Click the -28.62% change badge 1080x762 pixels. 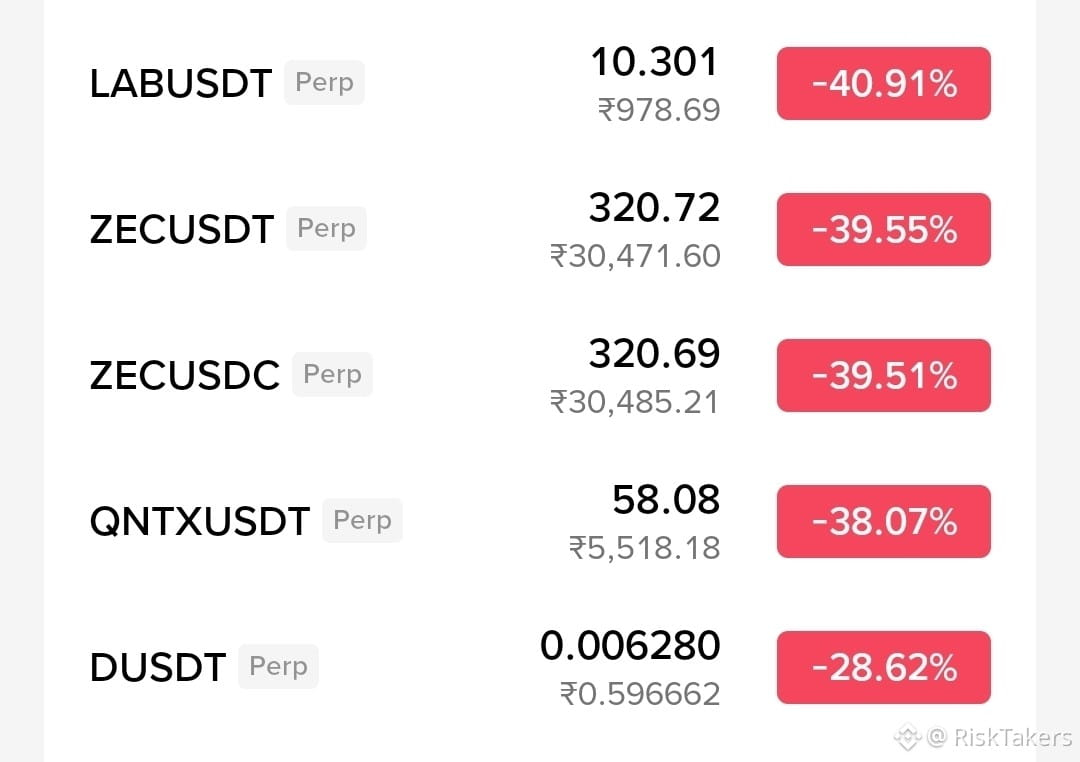tap(884, 668)
